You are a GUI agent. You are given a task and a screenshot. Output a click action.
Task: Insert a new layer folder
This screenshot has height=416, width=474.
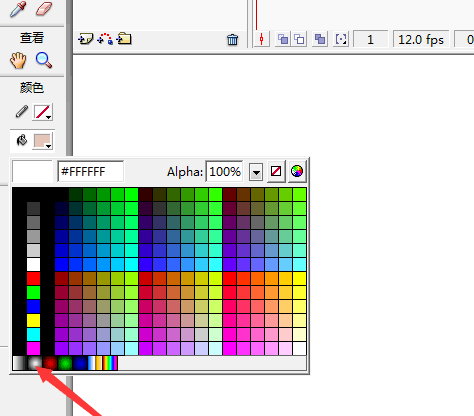click(x=124, y=39)
